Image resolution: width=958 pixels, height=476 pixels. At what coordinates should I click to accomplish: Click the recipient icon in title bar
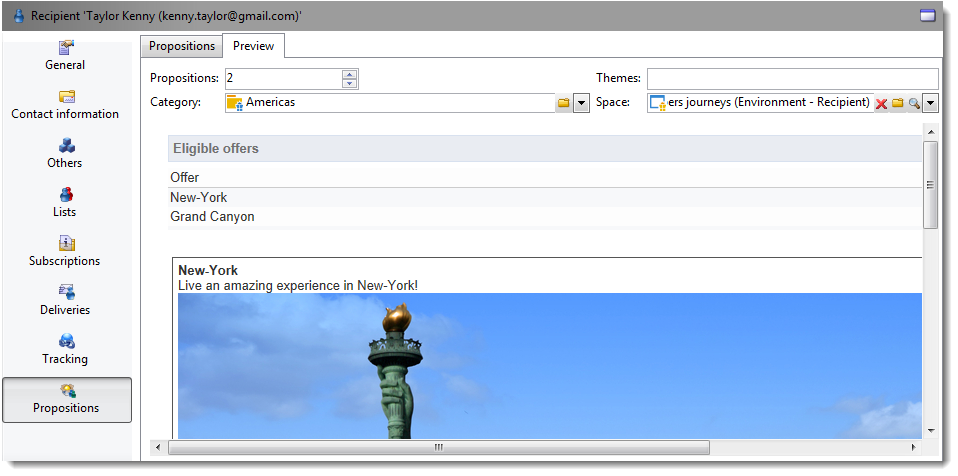[x=19, y=15]
